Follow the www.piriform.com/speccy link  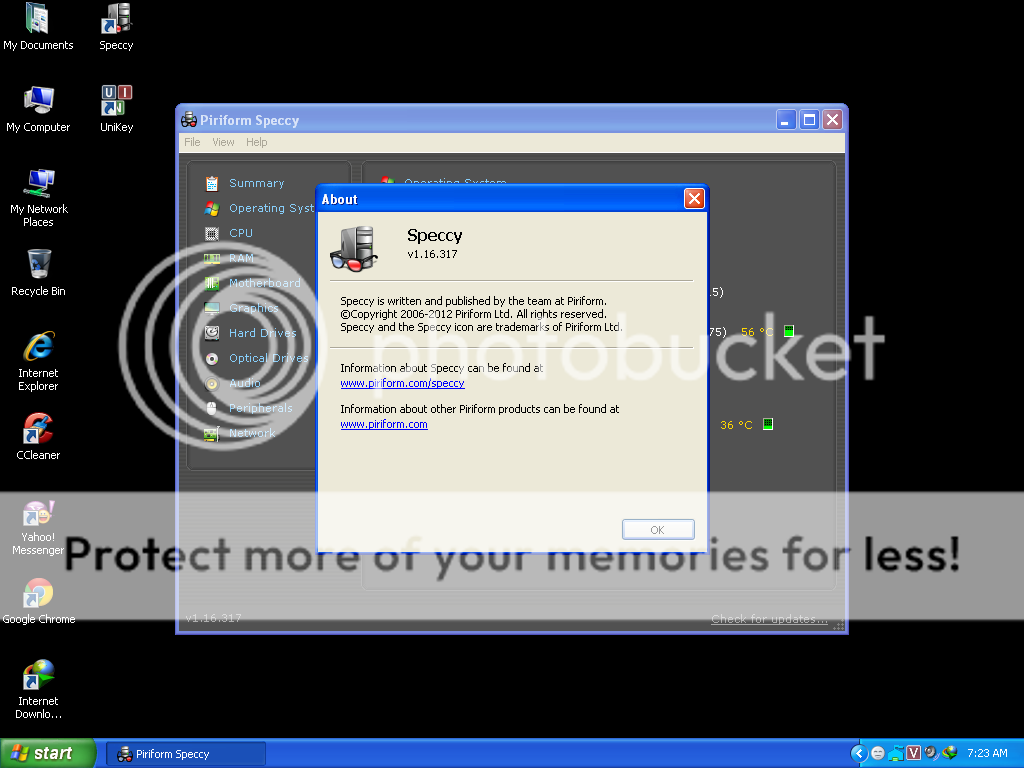(x=402, y=383)
